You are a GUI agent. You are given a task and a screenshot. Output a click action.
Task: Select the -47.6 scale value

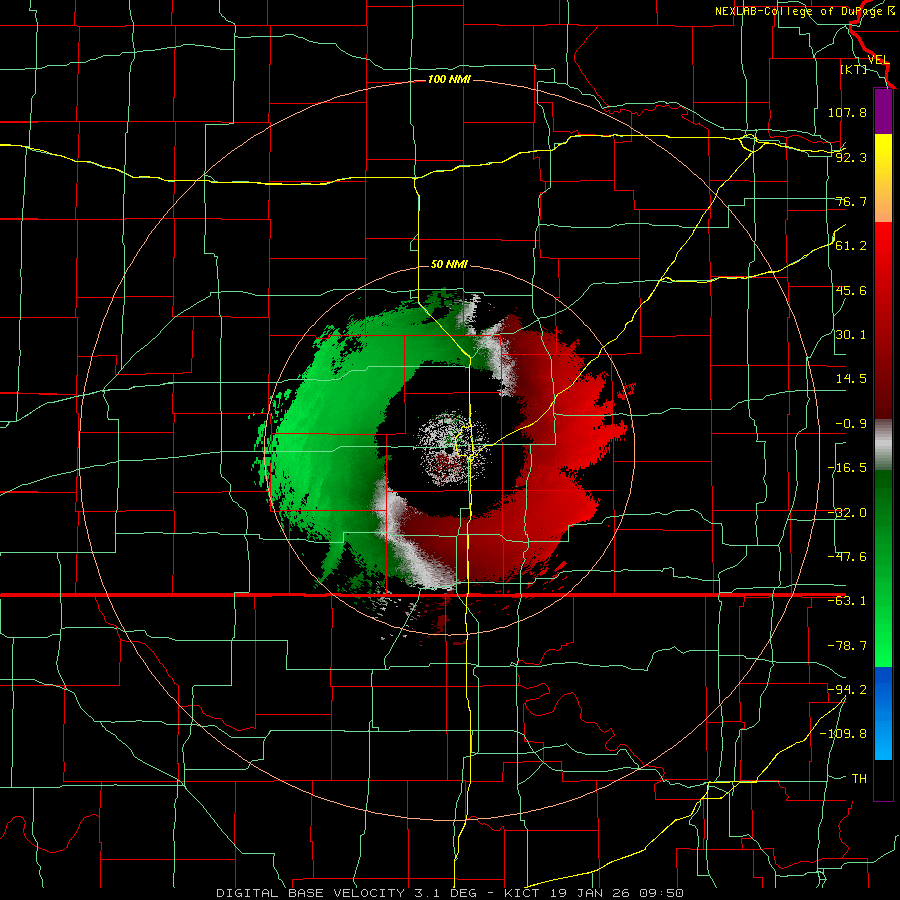click(x=847, y=557)
